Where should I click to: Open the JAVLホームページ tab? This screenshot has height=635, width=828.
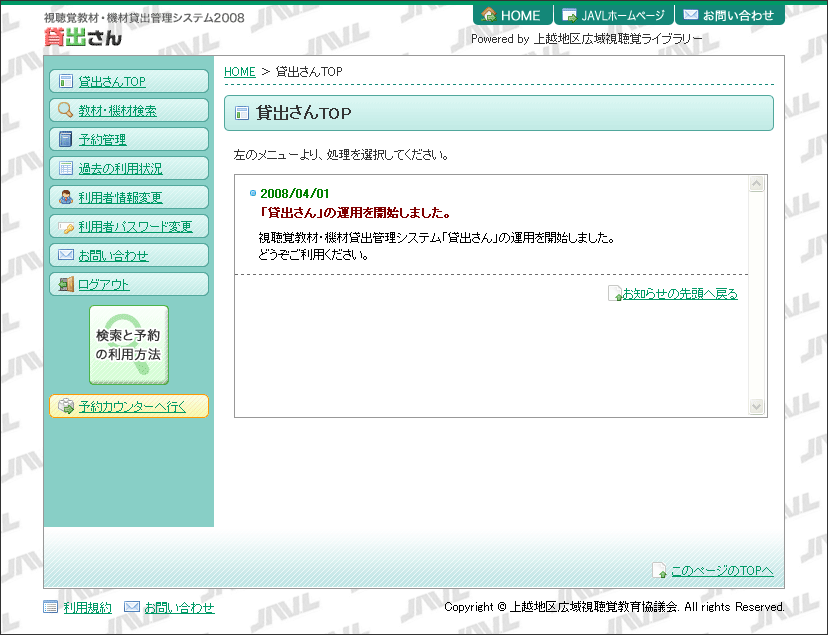[613, 15]
